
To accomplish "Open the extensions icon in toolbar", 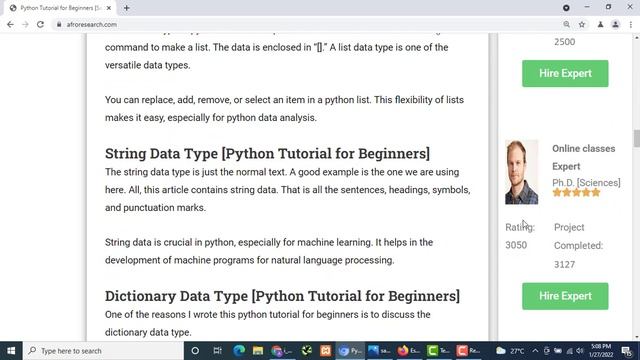I will [600, 24].
